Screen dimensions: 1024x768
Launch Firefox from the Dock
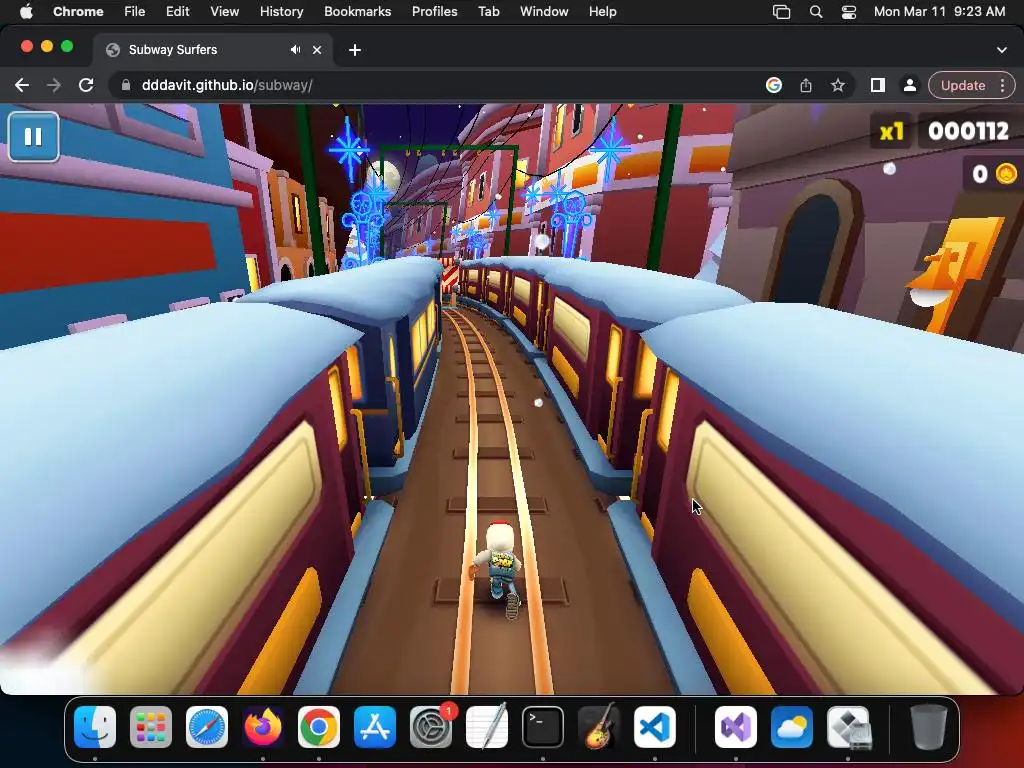pos(263,727)
